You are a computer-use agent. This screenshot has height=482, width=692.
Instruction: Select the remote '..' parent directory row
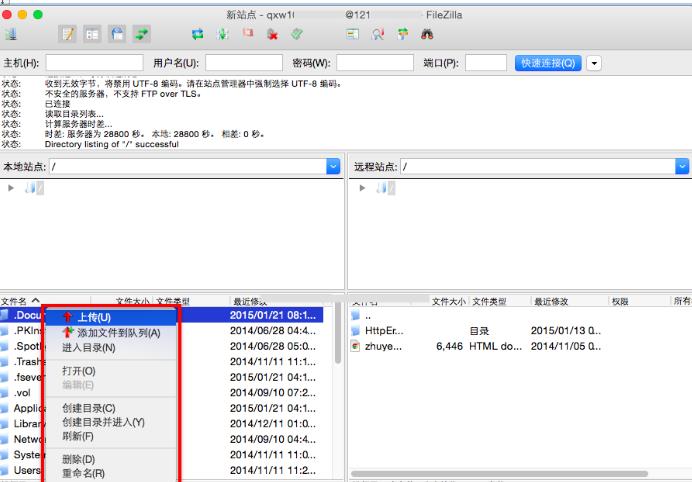[477, 315]
